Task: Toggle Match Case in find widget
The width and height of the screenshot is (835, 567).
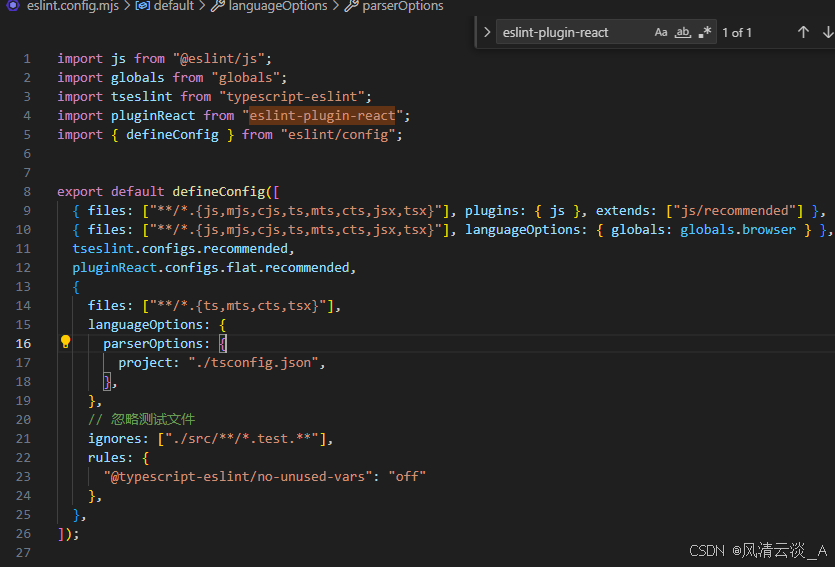Action: pyautogui.click(x=661, y=32)
